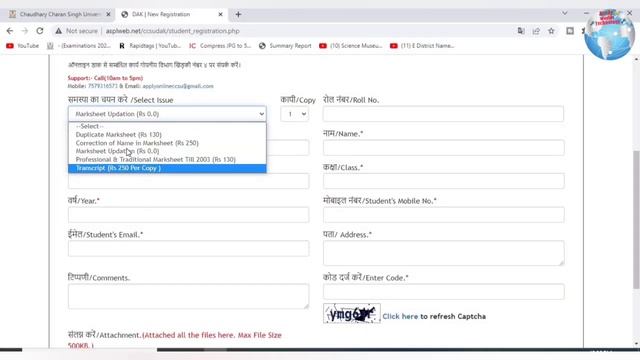Screen dimensions: 640x360
Task: Open the Examinations bookmark
Action: tap(79, 46)
